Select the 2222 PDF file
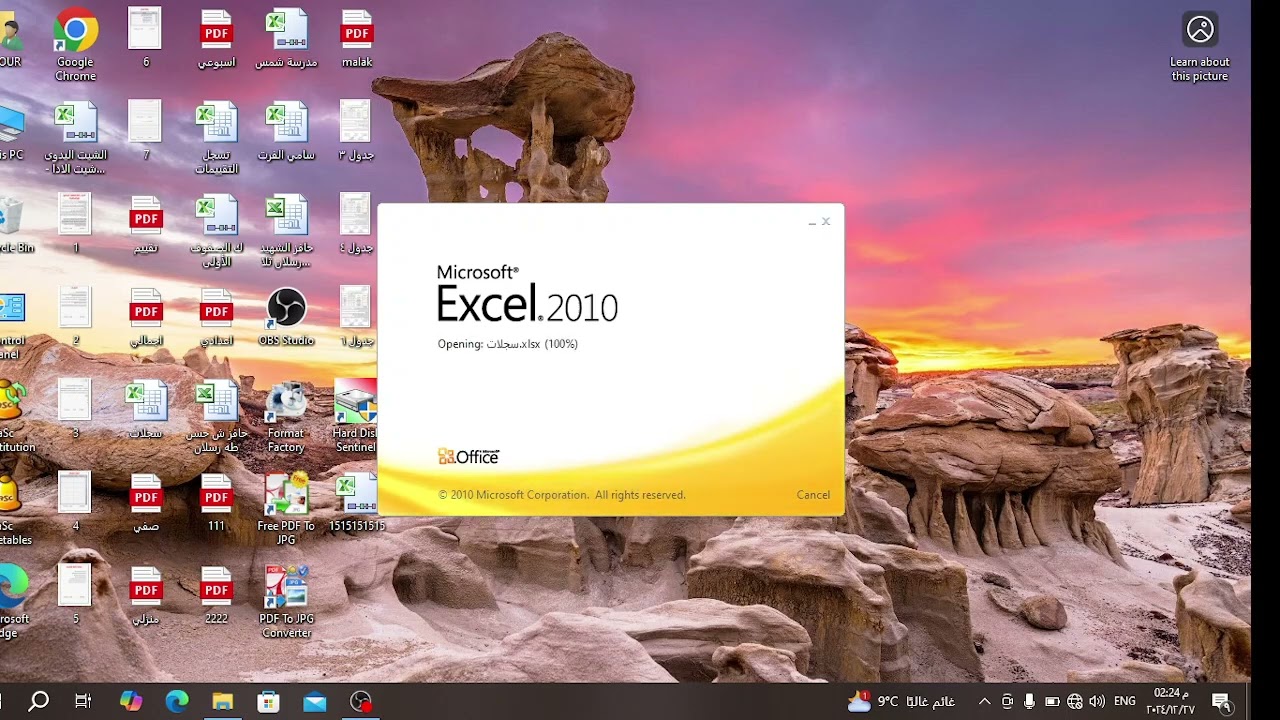Viewport: 1280px width, 720px height. 216,597
